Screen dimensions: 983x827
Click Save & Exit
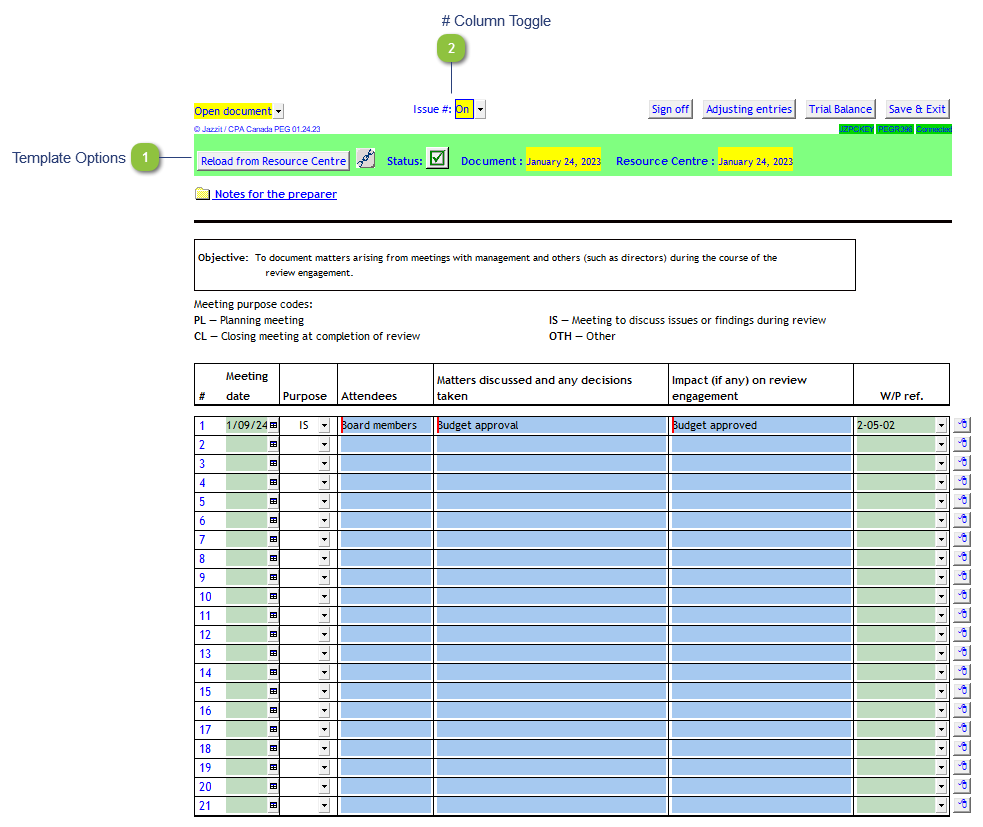point(917,109)
